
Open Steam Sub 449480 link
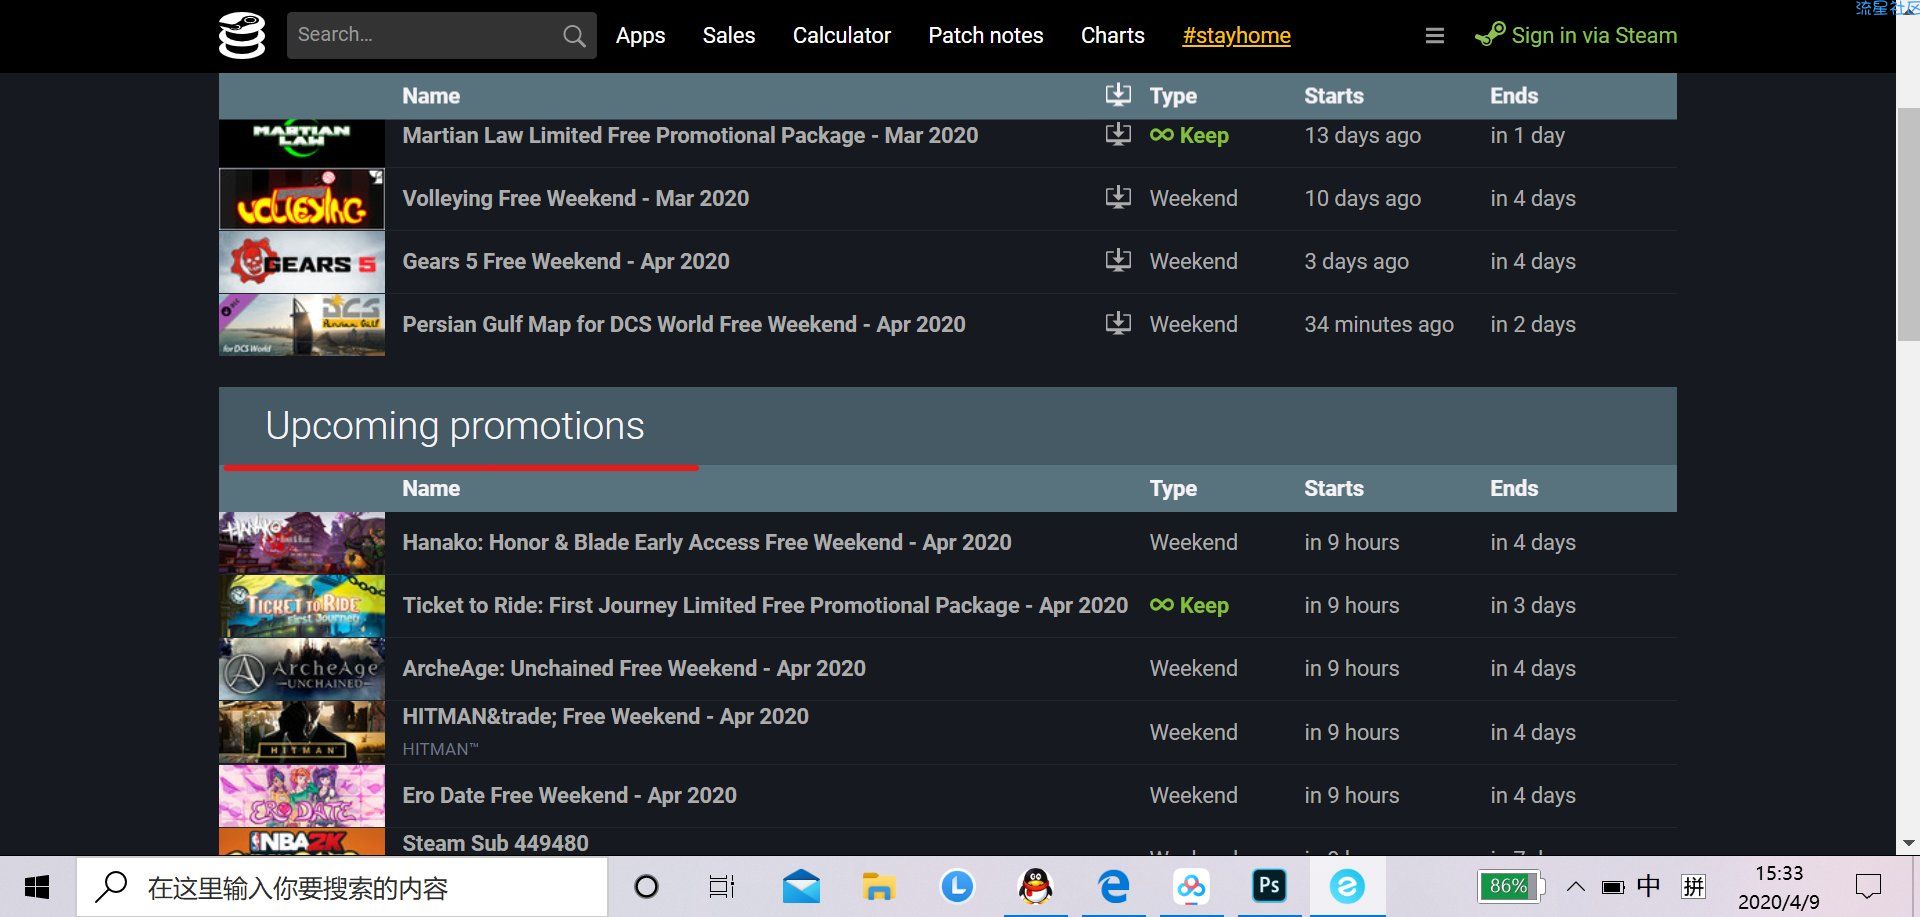495,843
